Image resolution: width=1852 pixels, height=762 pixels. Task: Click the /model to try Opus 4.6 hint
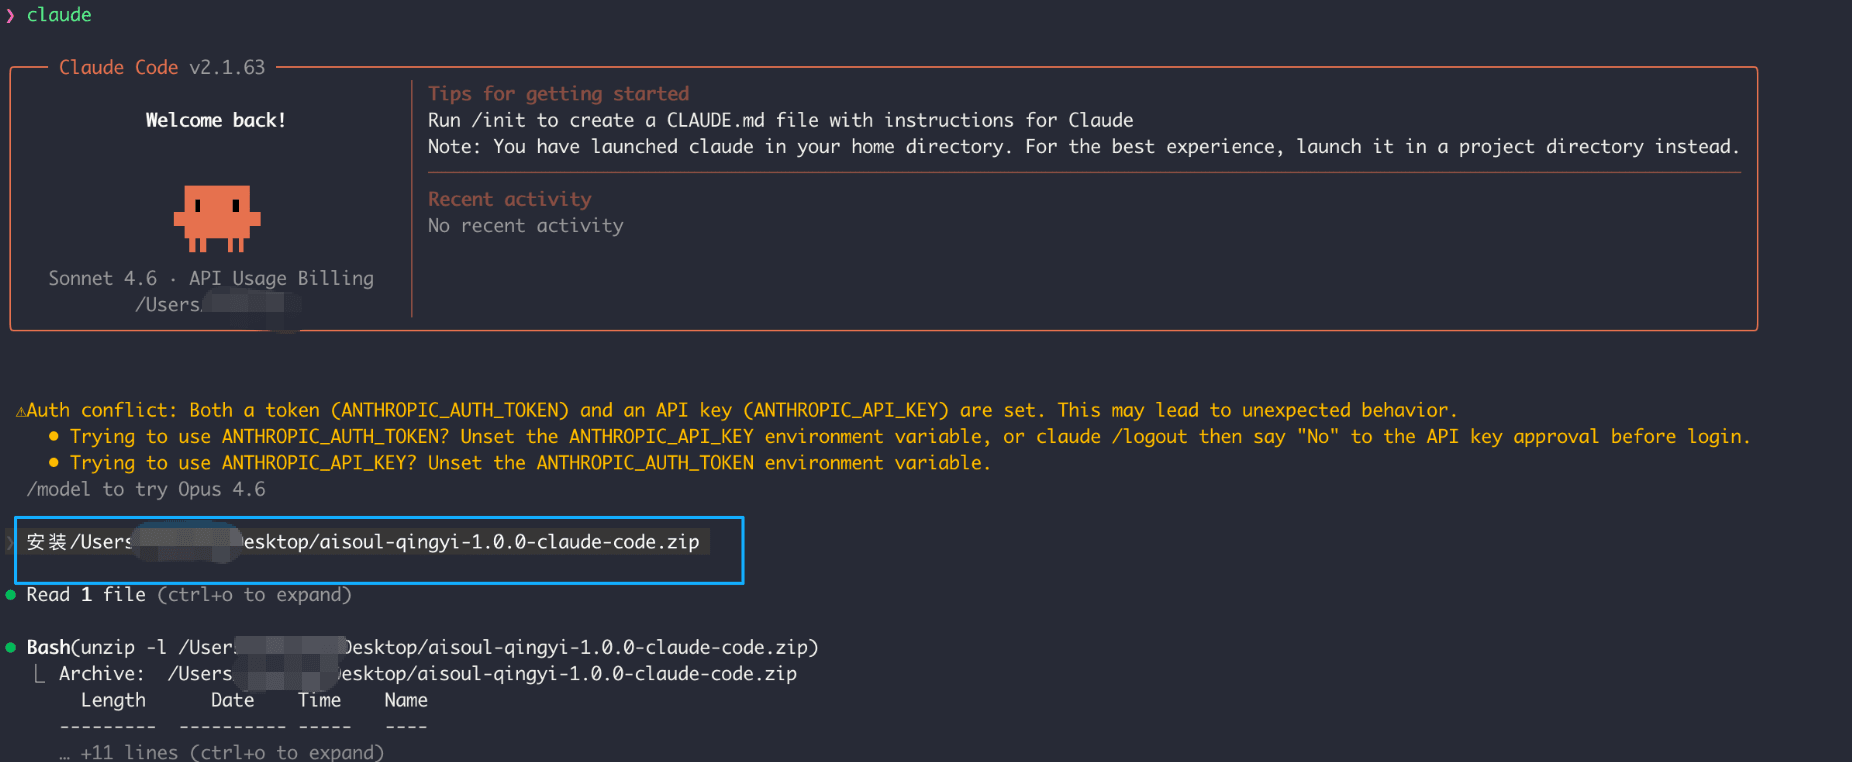click(146, 489)
